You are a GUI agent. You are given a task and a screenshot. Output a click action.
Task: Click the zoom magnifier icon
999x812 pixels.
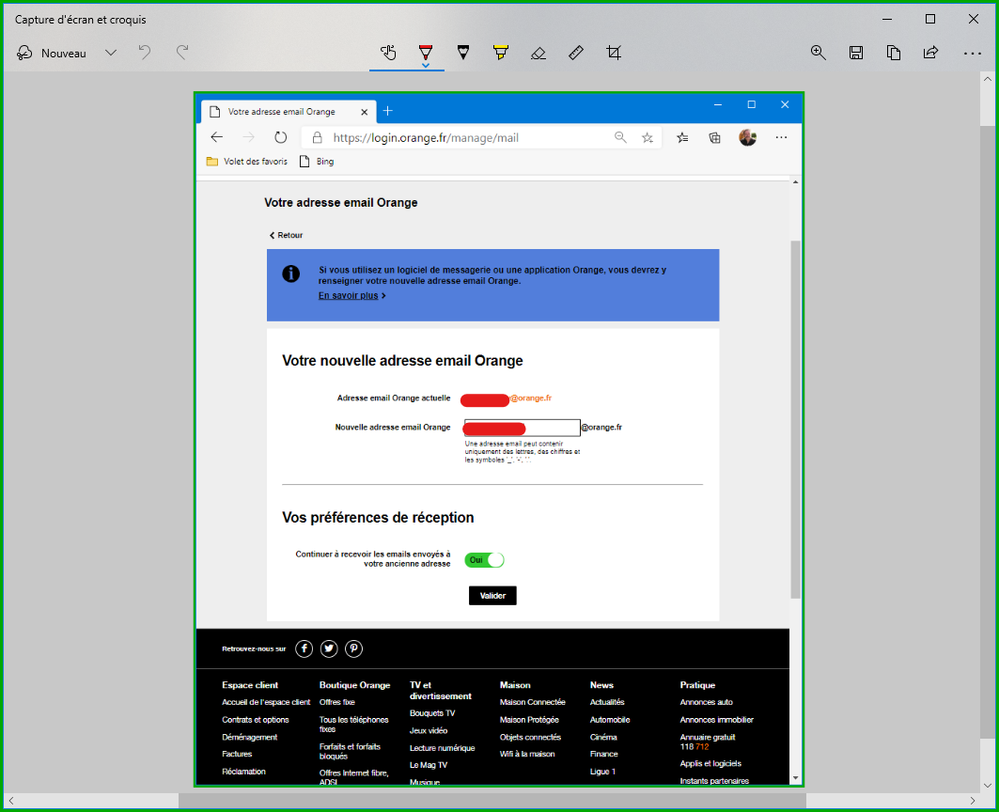[x=818, y=53]
